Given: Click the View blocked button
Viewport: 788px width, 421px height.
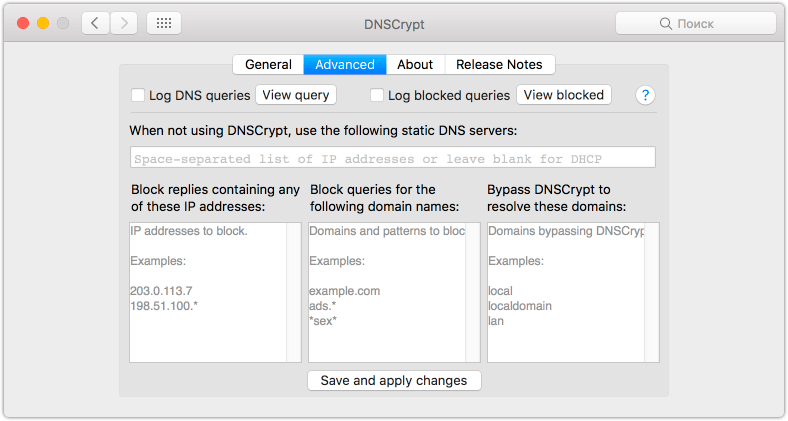Looking at the screenshot, I should [x=564, y=94].
